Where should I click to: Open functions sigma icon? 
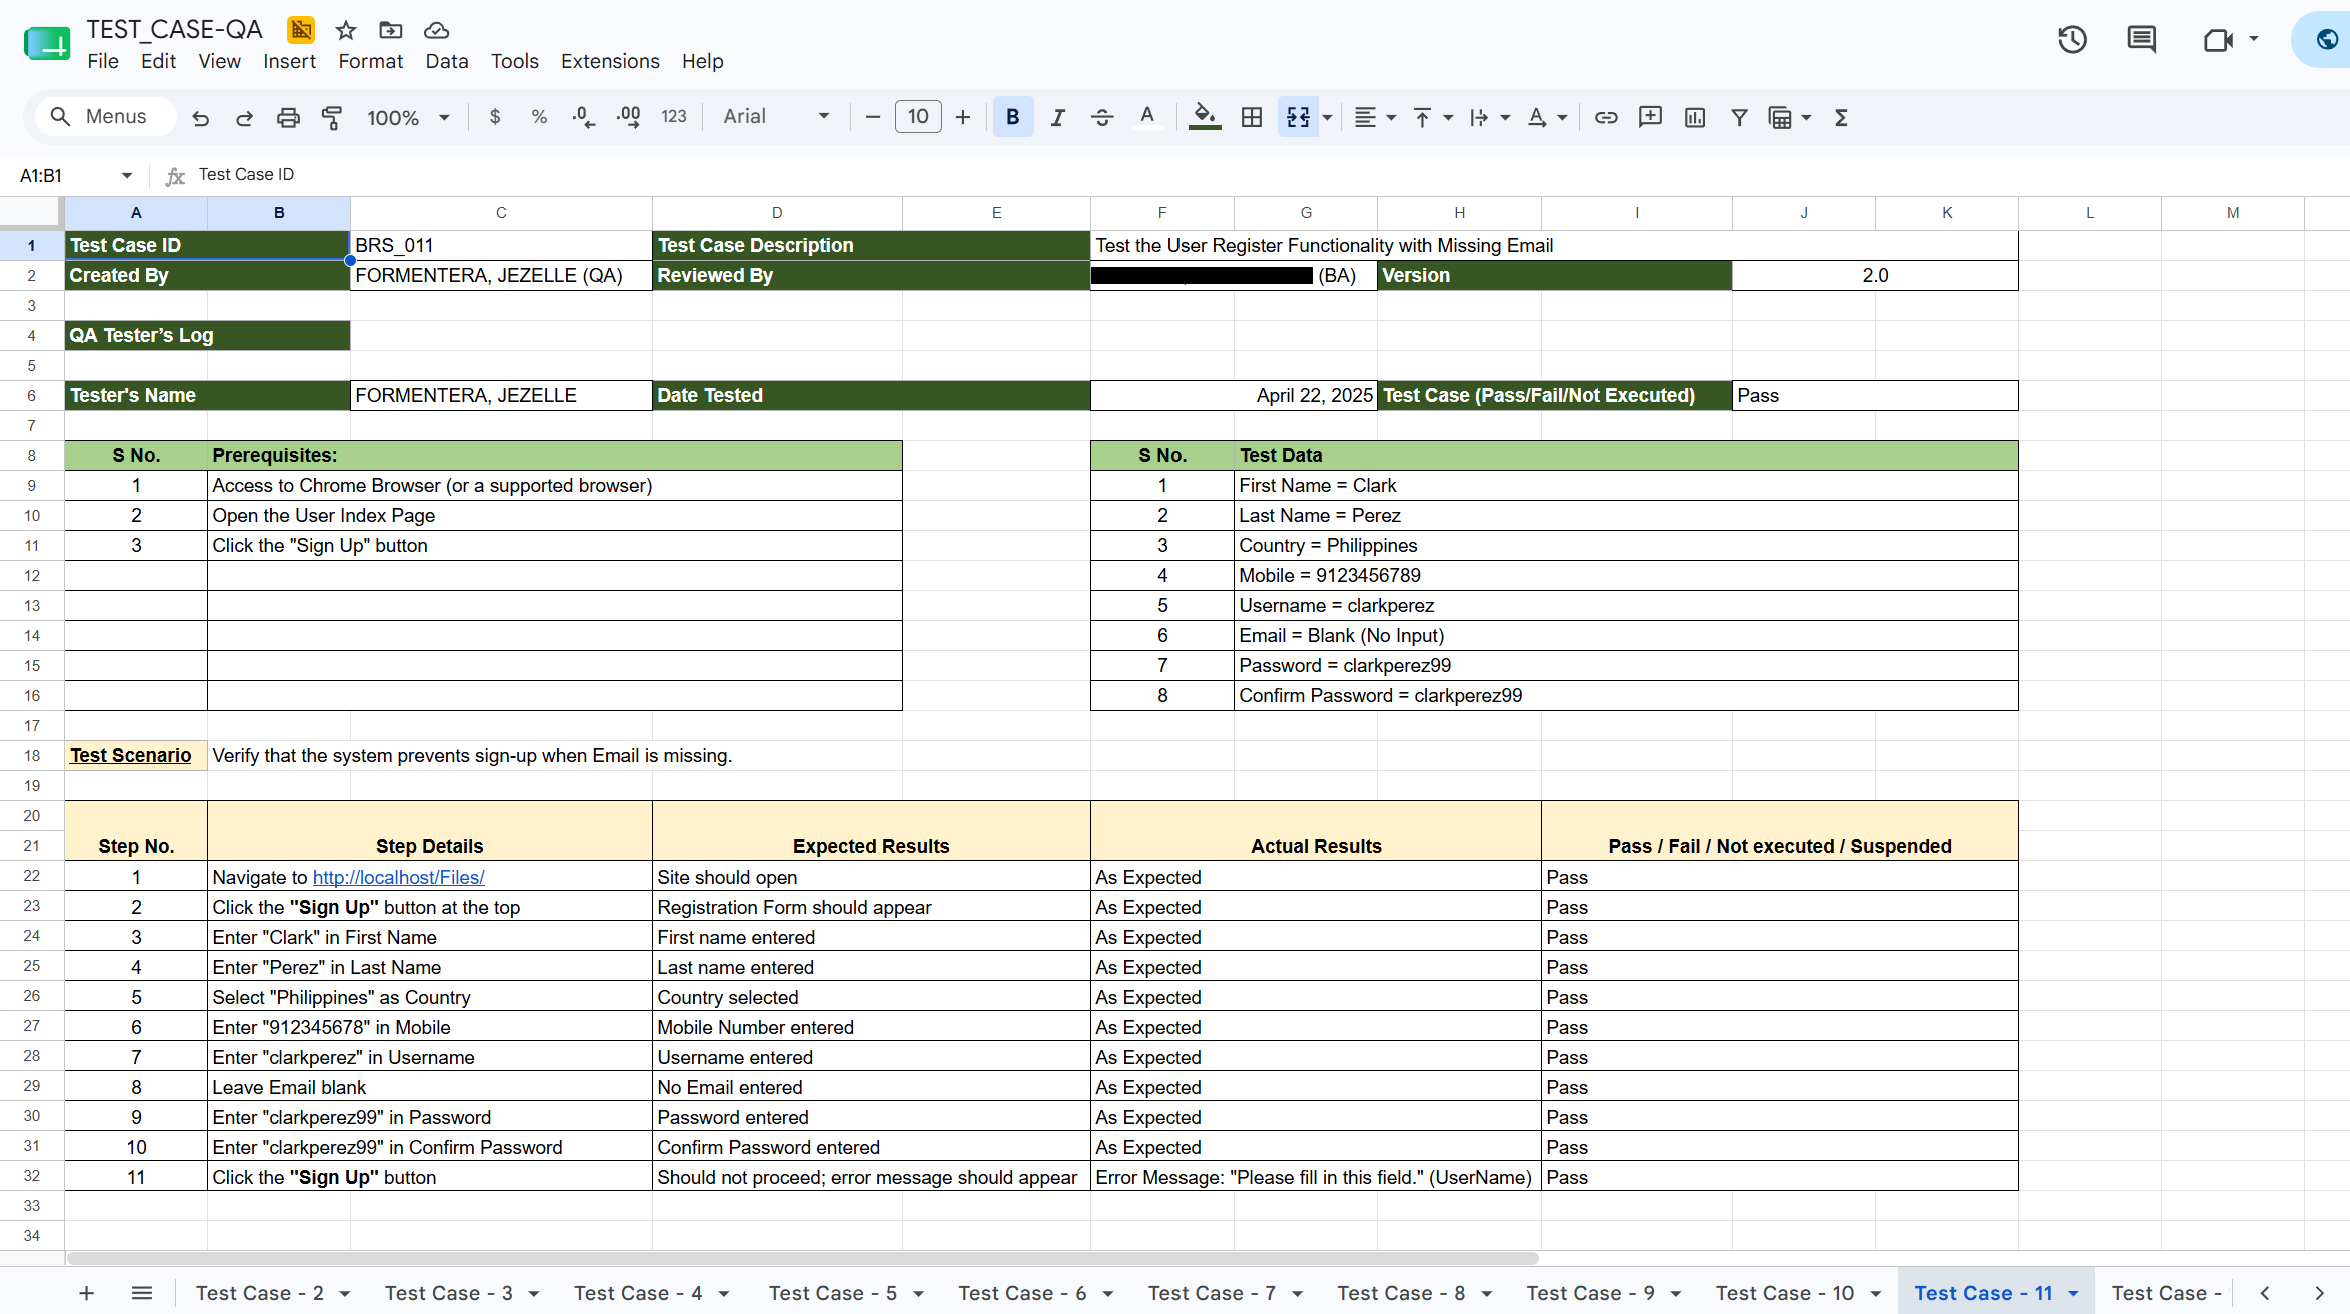click(x=1841, y=118)
